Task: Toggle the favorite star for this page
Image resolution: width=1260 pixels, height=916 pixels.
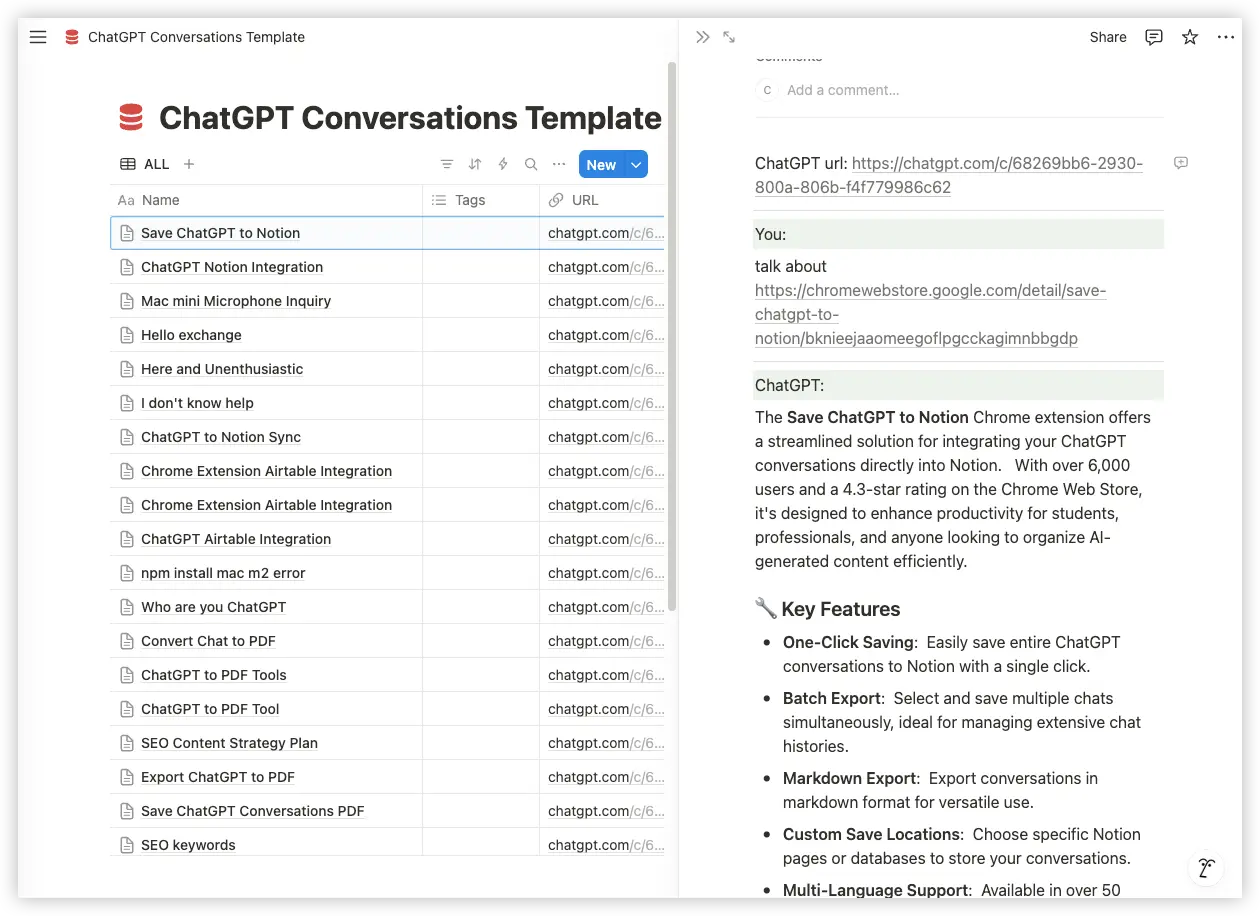Action: point(1190,37)
